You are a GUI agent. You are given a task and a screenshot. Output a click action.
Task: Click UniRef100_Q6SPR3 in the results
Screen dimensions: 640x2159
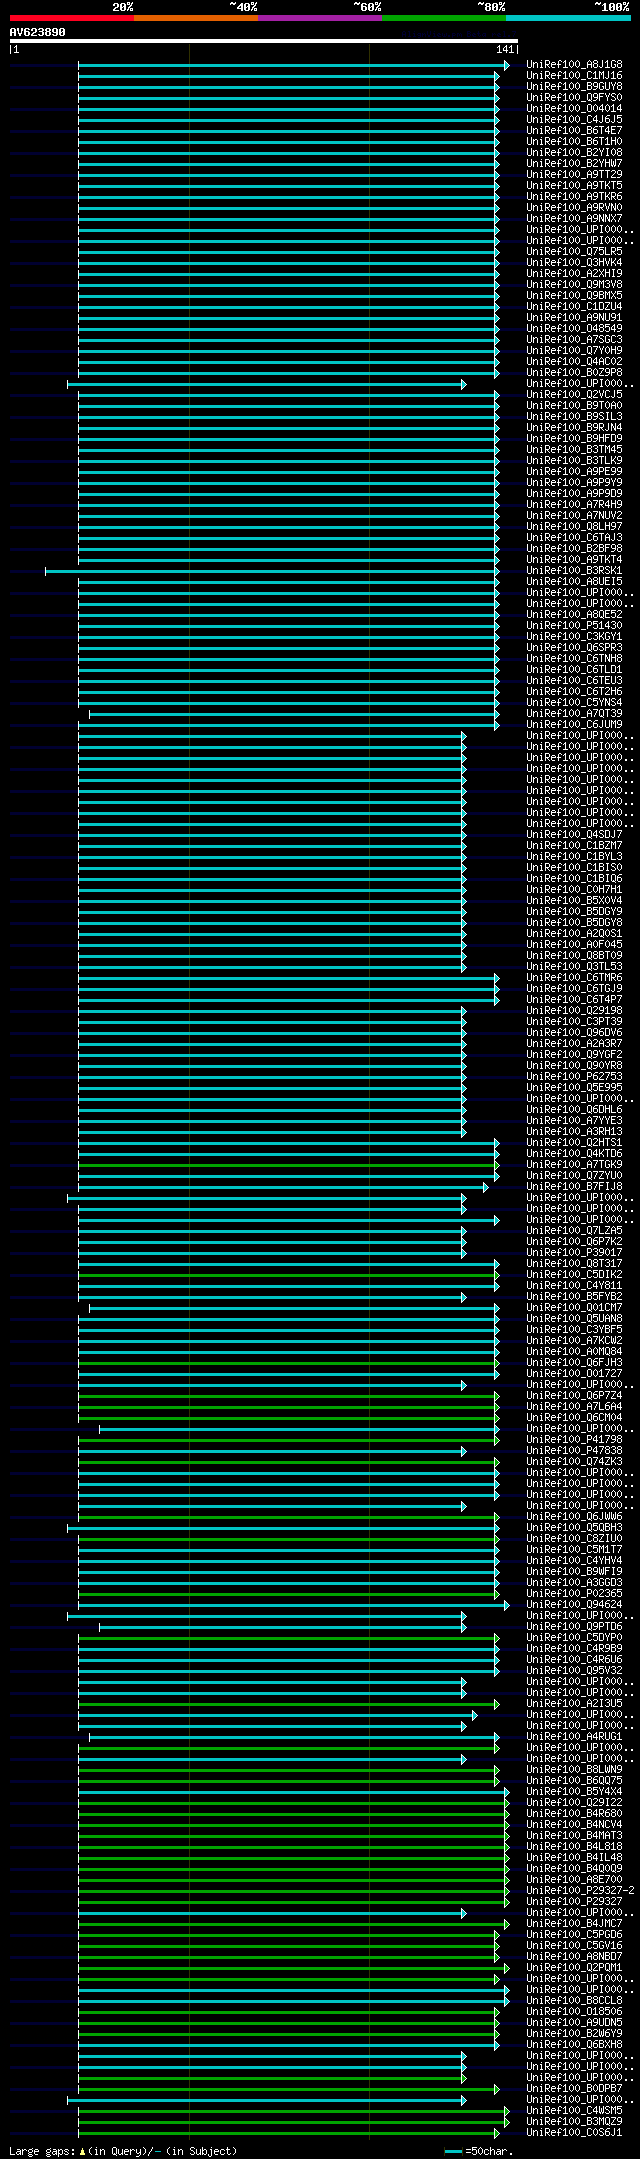click(574, 648)
